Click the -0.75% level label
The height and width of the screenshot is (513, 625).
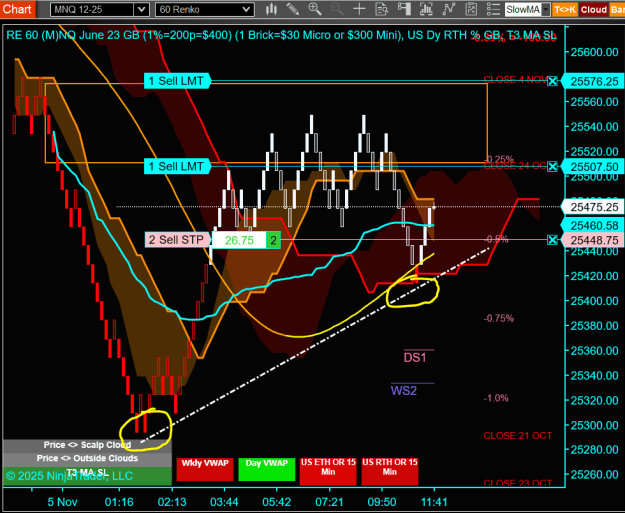click(x=499, y=318)
